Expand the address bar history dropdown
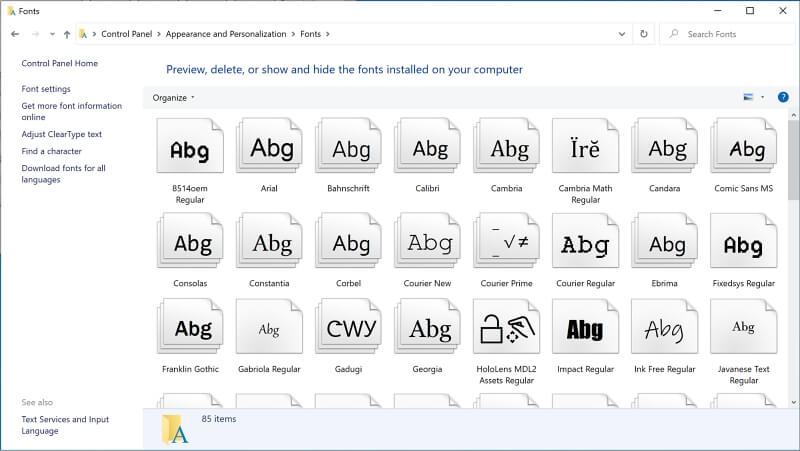This screenshot has width=800, height=451. 621,34
